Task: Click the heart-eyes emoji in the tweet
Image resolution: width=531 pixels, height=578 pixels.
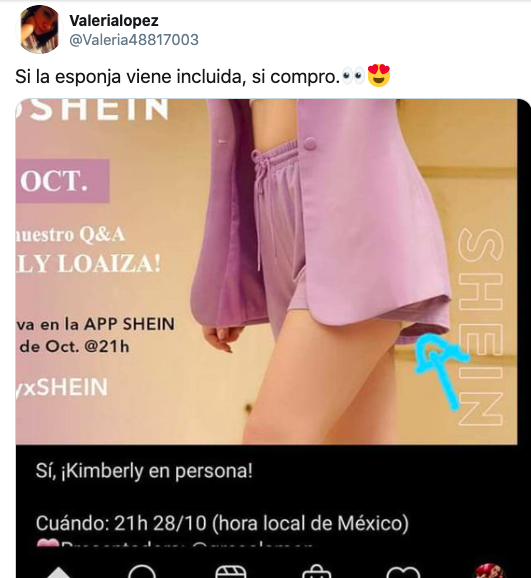Action: coord(379,76)
